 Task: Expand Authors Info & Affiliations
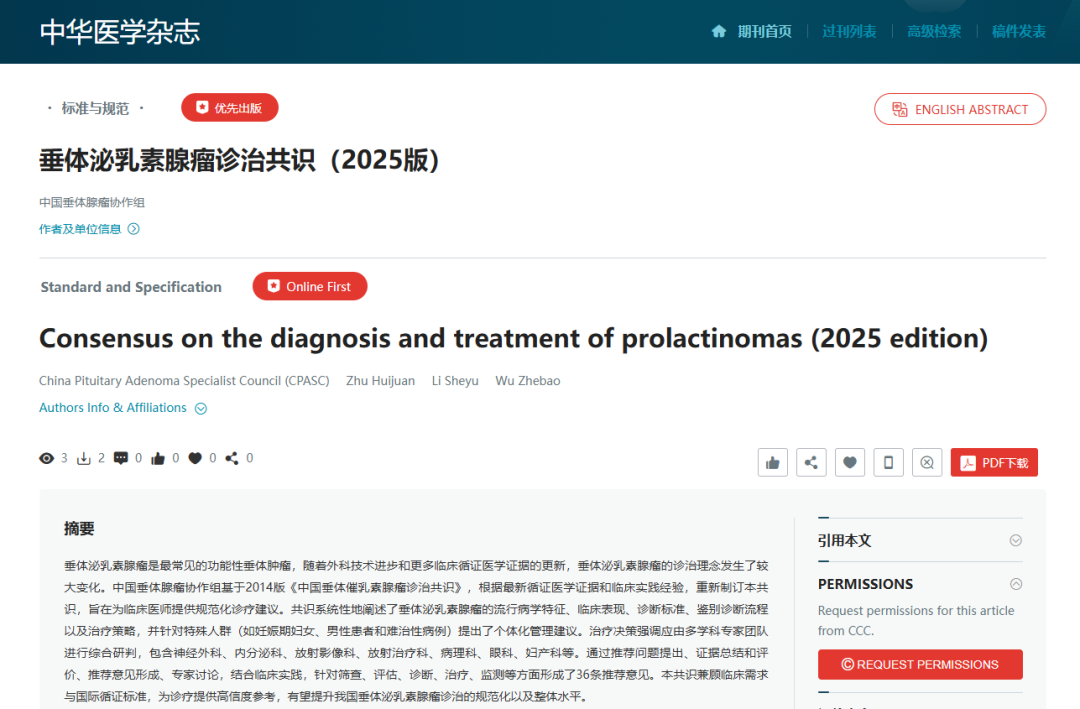point(123,408)
